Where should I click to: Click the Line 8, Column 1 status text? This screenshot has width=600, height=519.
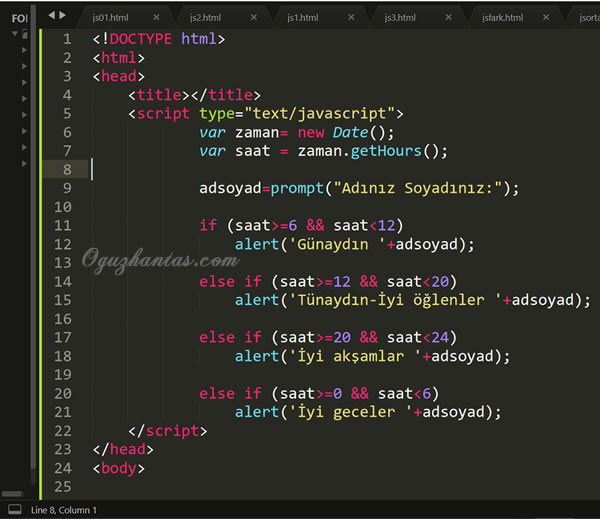point(64,510)
